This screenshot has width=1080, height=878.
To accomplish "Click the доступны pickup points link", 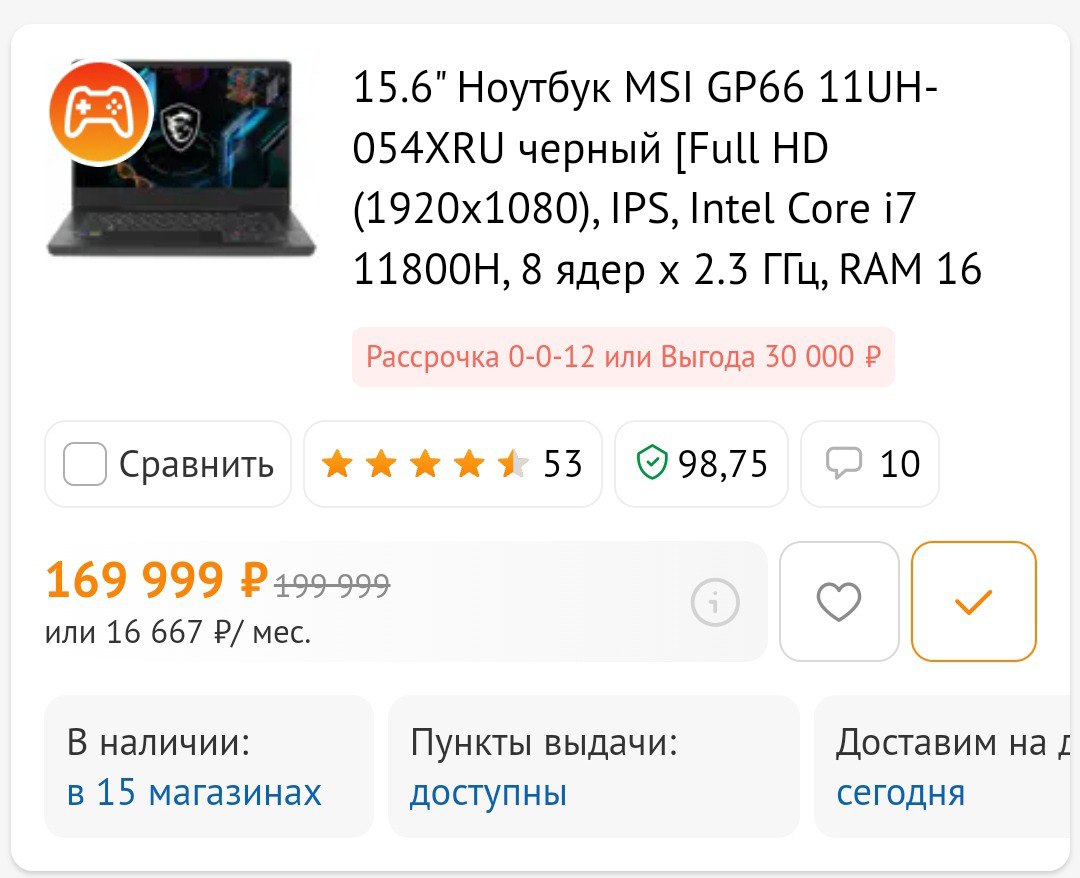I will click(x=488, y=793).
